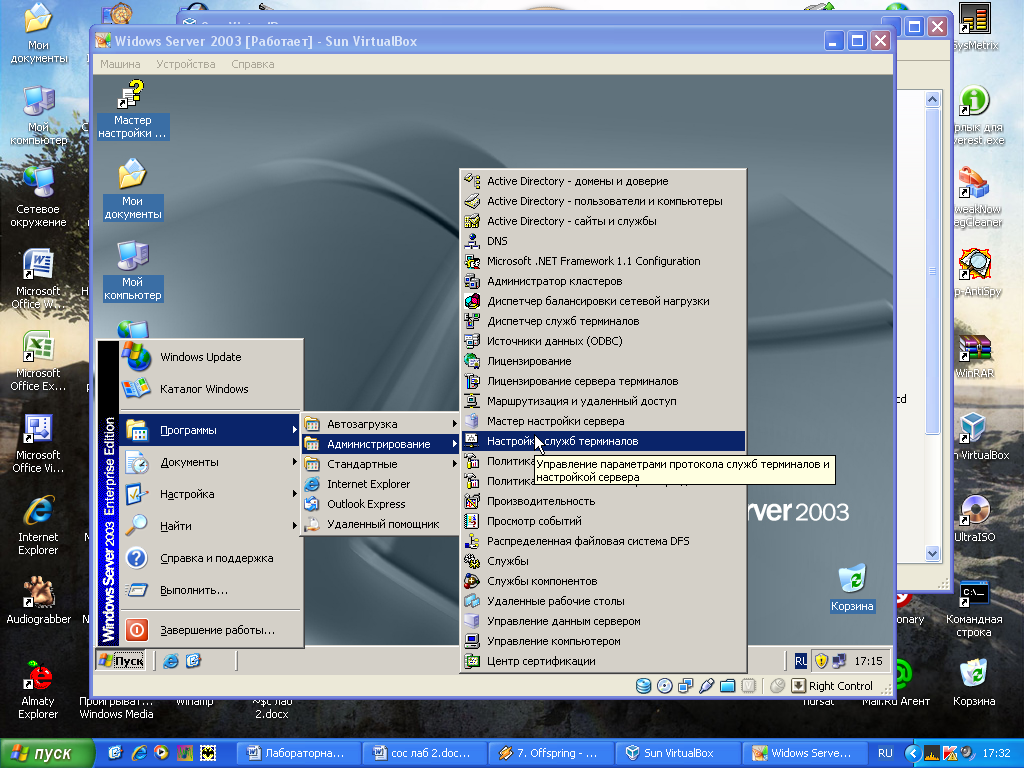Click the Управление данным сервером icon

[x=472, y=621]
